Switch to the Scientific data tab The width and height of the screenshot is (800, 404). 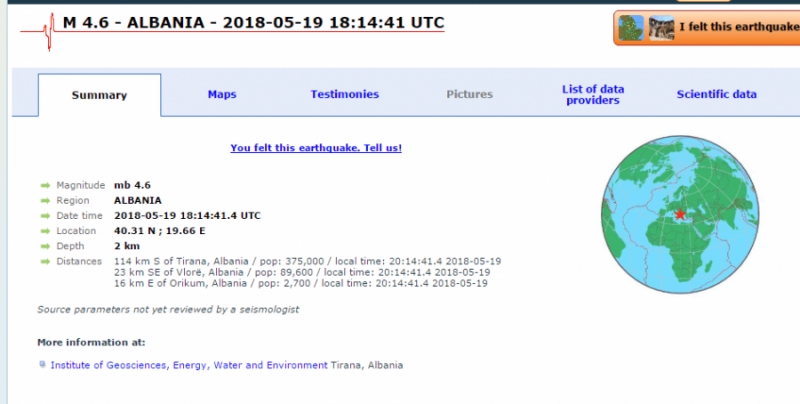coord(716,94)
